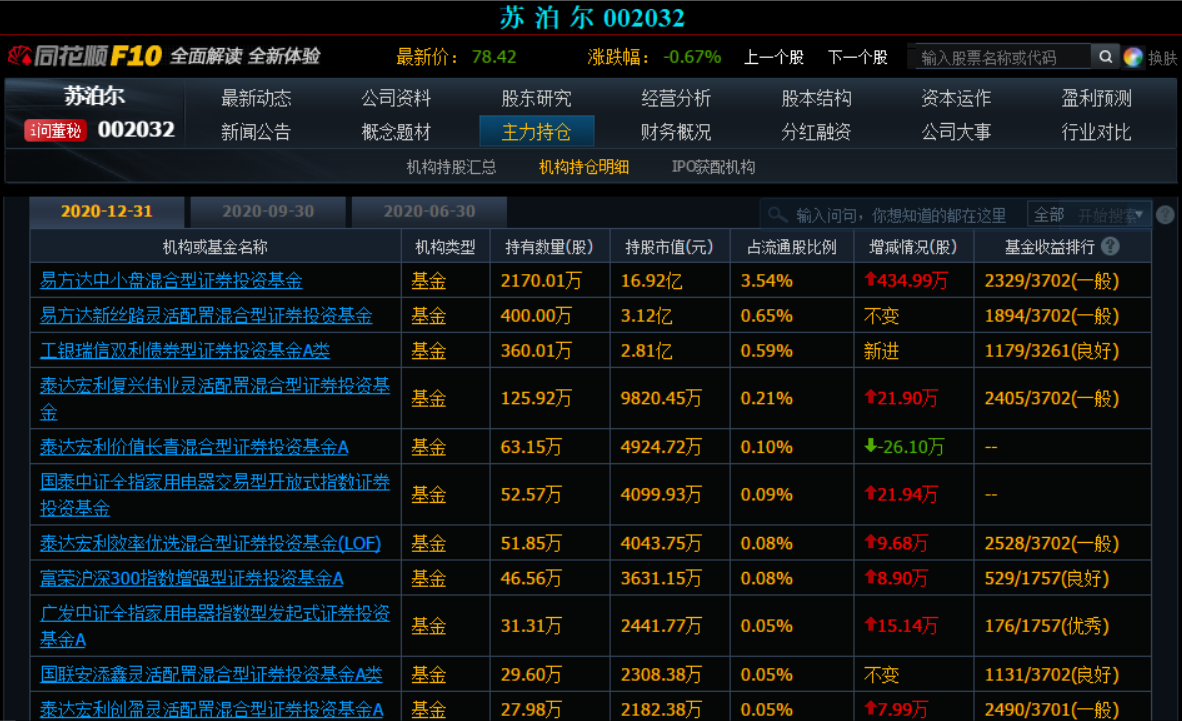Select the 2020-12-31 date tab
The image size is (1182, 721).
106,212
